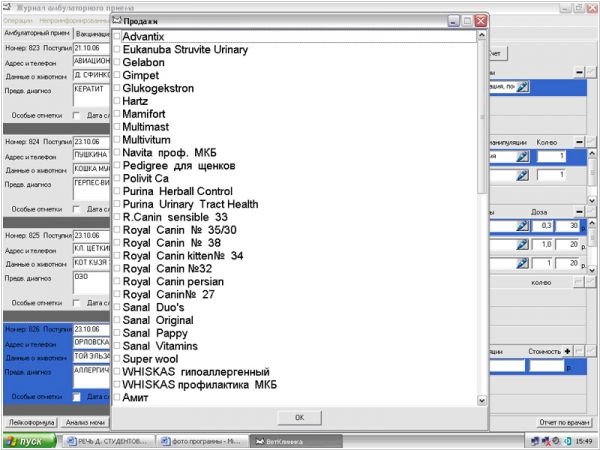Screen dimensions: 600x450
Task: Select Royal Canin № 35/30 item
Action: (179, 230)
